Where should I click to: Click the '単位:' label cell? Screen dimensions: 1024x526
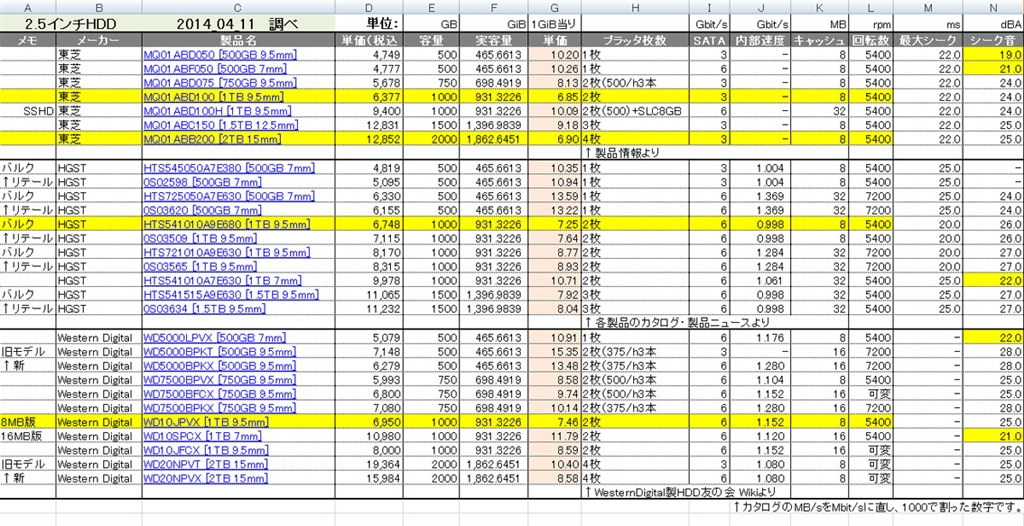369,24
